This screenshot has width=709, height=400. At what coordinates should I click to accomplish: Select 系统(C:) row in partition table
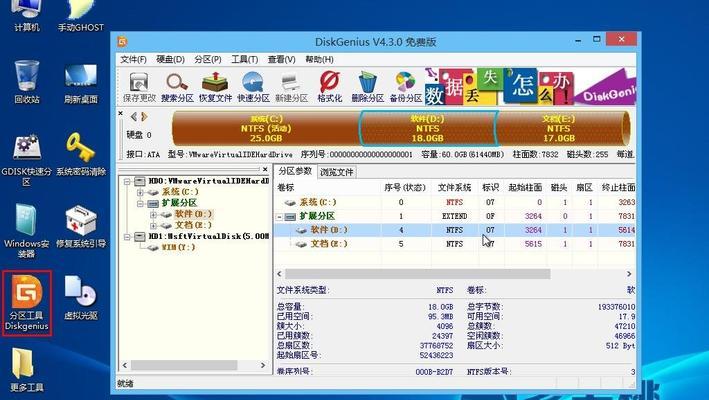pos(456,202)
